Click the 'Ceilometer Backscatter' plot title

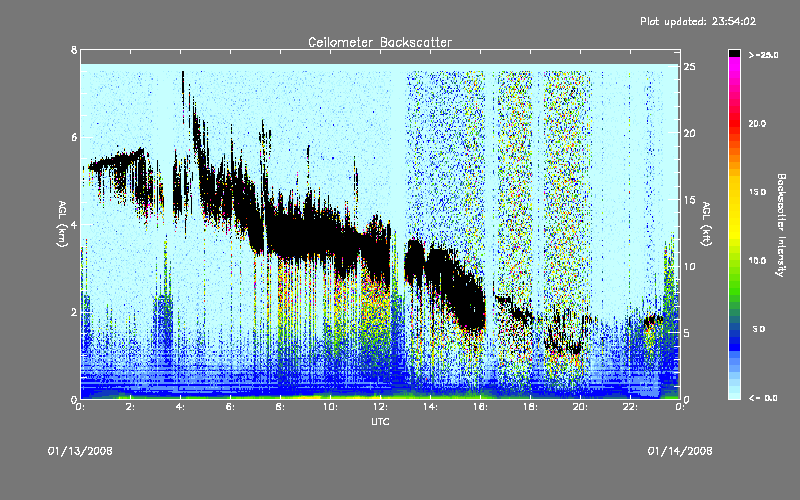pyautogui.click(x=380, y=42)
